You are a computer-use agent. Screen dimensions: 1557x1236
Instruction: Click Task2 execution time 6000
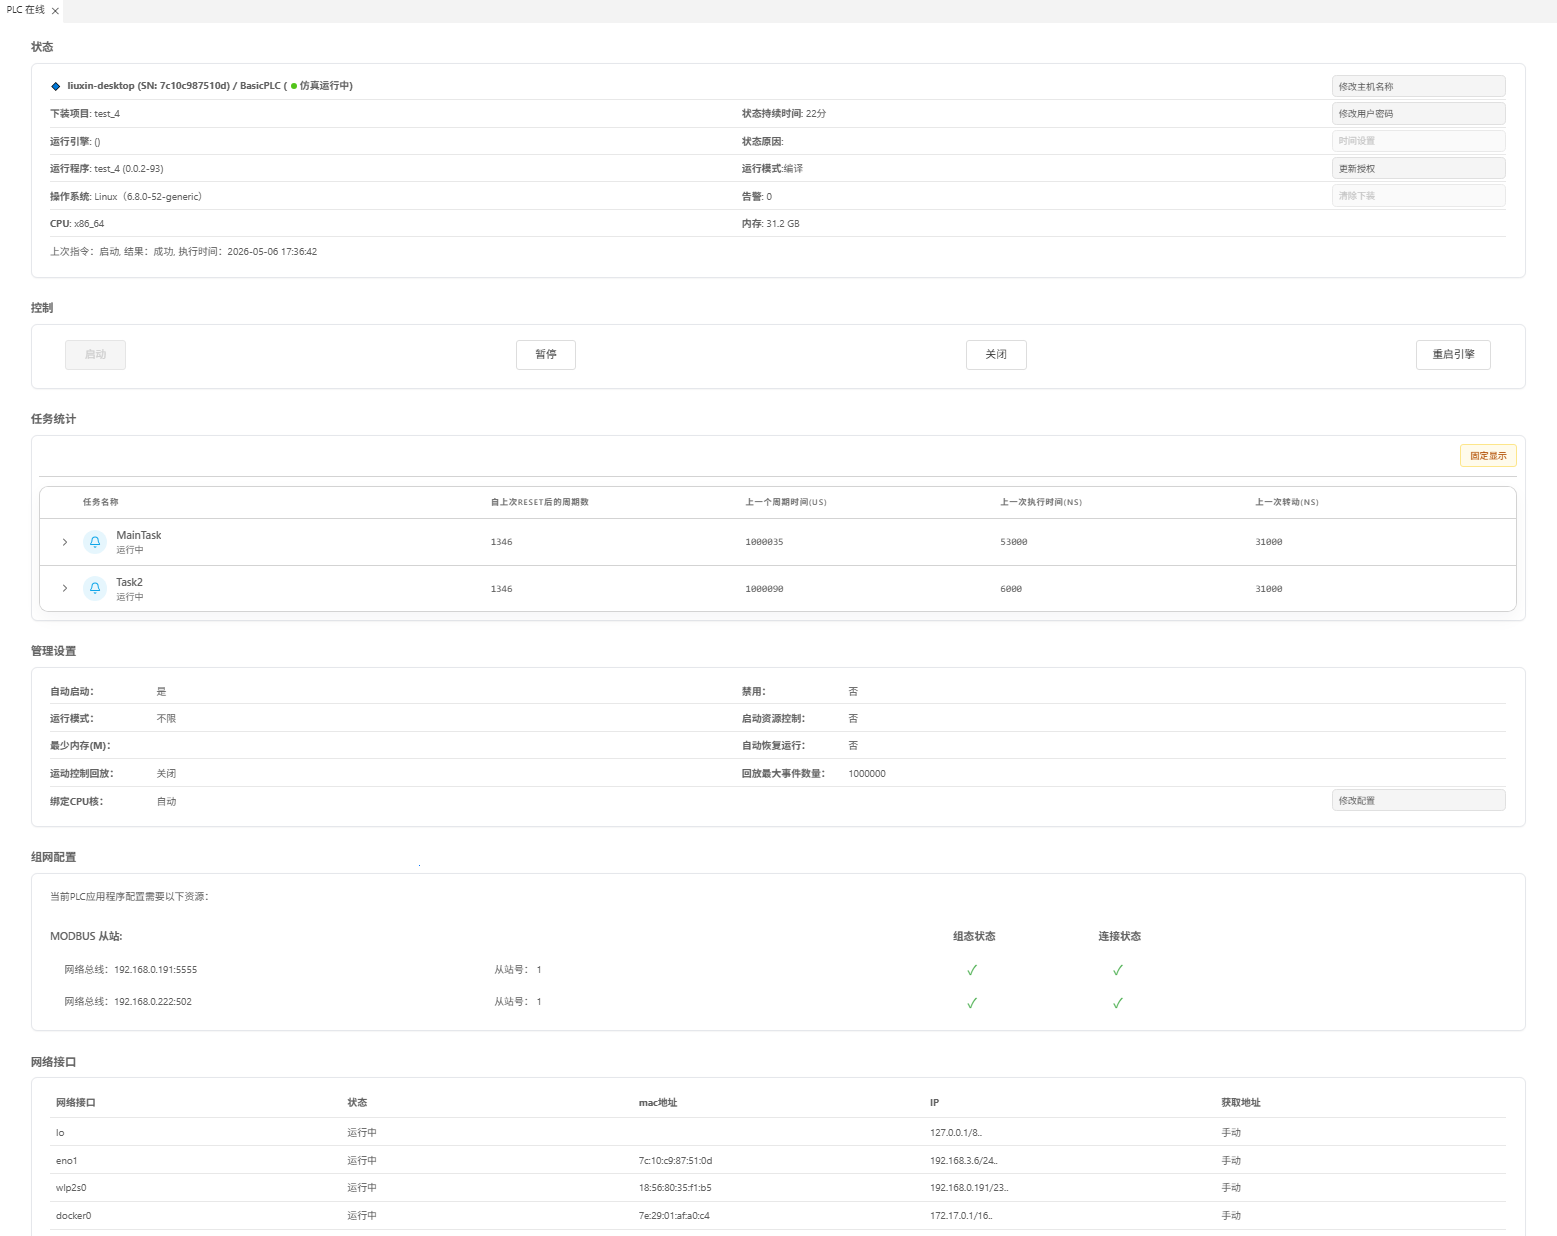pyautogui.click(x=1011, y=589)
